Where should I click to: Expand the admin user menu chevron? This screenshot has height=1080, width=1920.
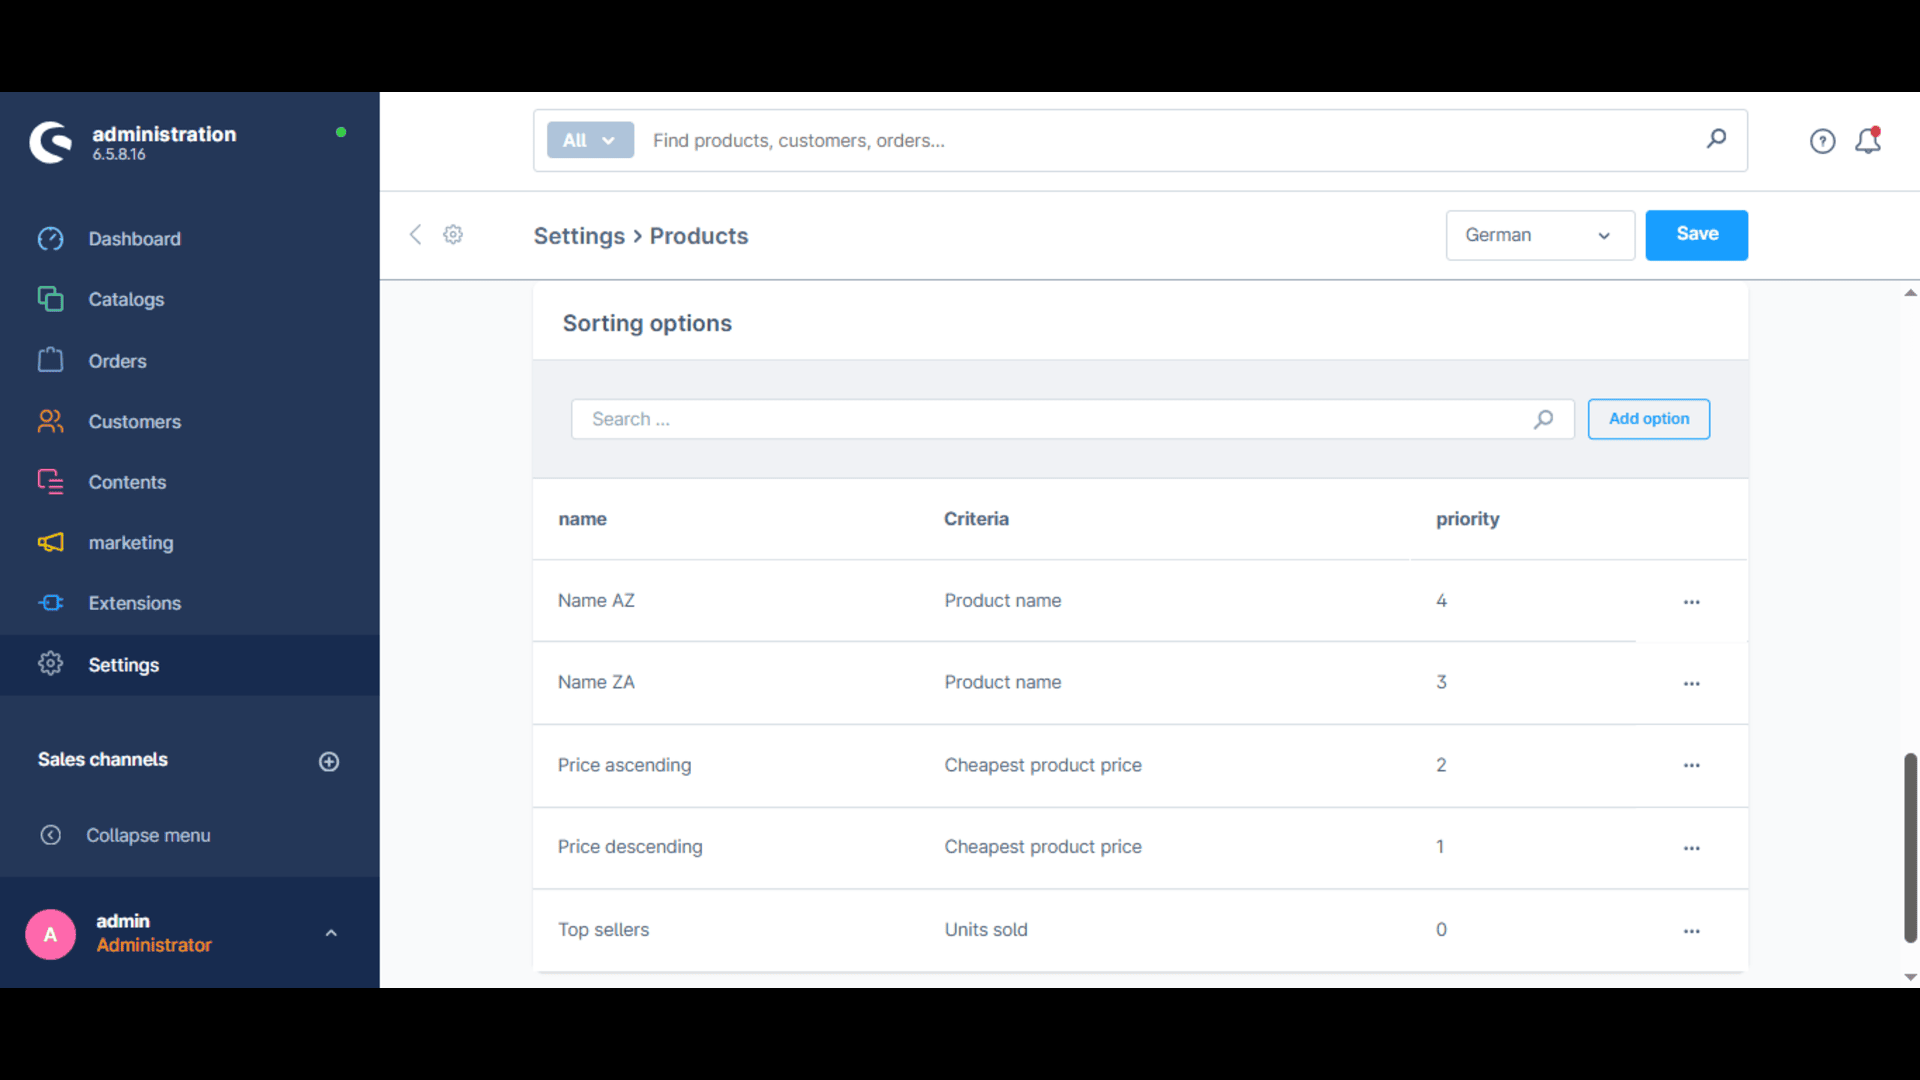point(331,933)
